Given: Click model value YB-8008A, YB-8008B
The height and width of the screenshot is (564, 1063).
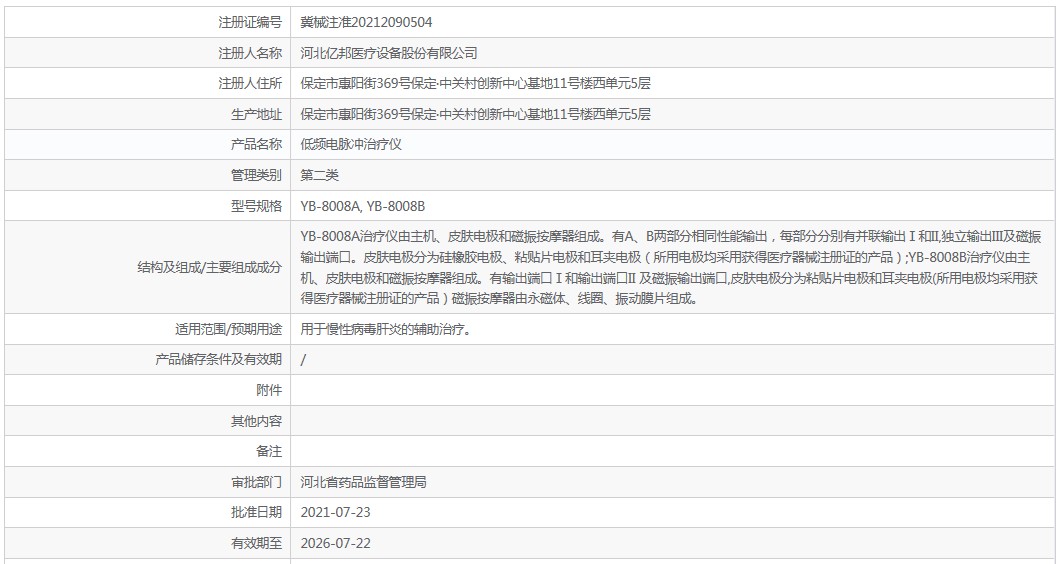Looking at the screenshot, I should coord(363,206).
